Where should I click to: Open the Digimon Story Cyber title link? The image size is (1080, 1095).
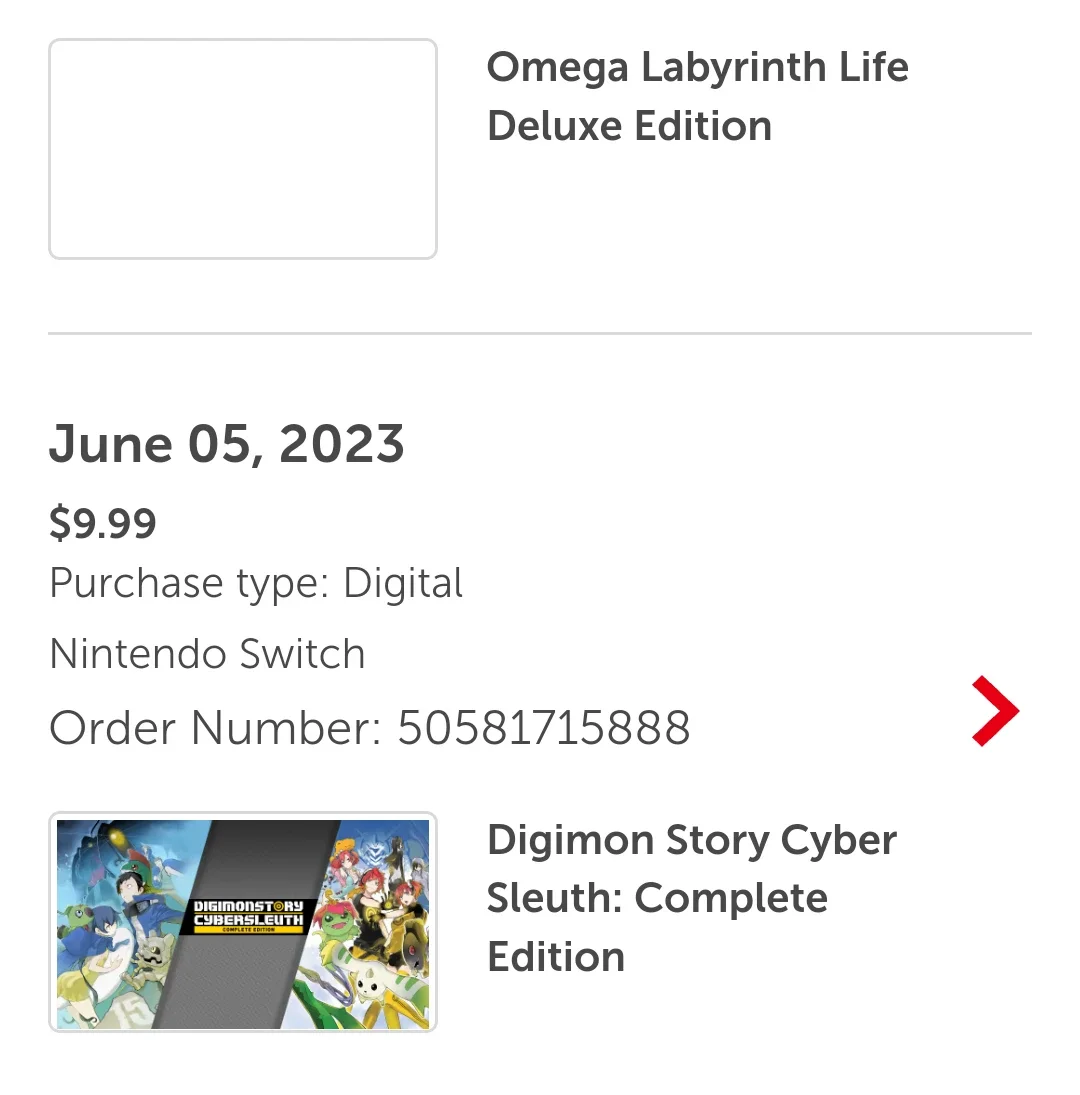[692, 898]
